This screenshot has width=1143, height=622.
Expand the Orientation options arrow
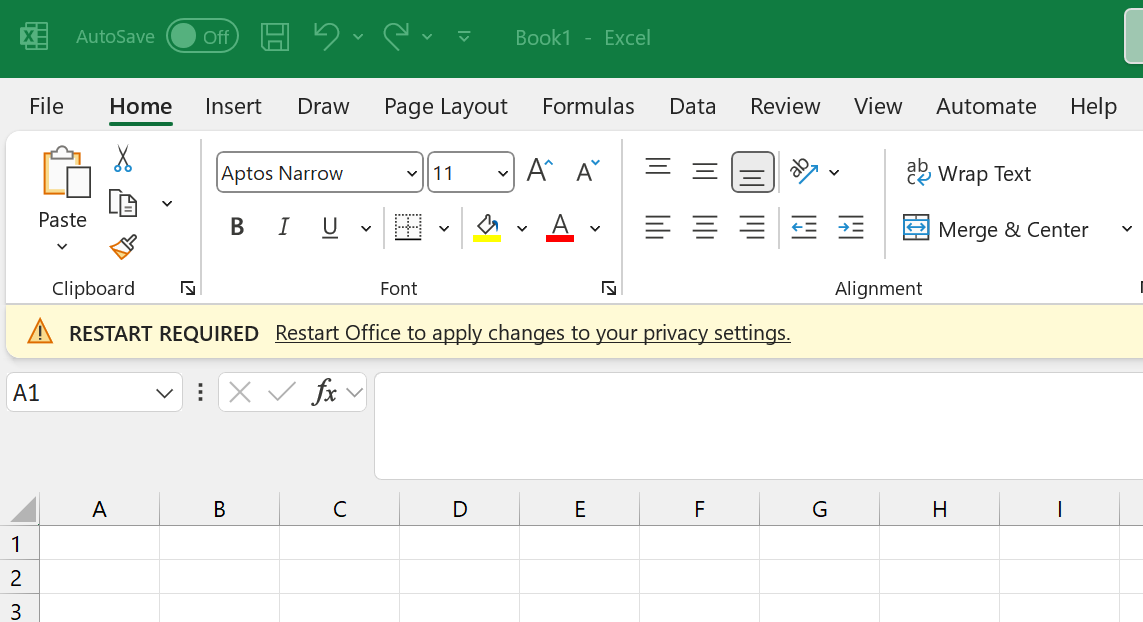coord(835,173)
